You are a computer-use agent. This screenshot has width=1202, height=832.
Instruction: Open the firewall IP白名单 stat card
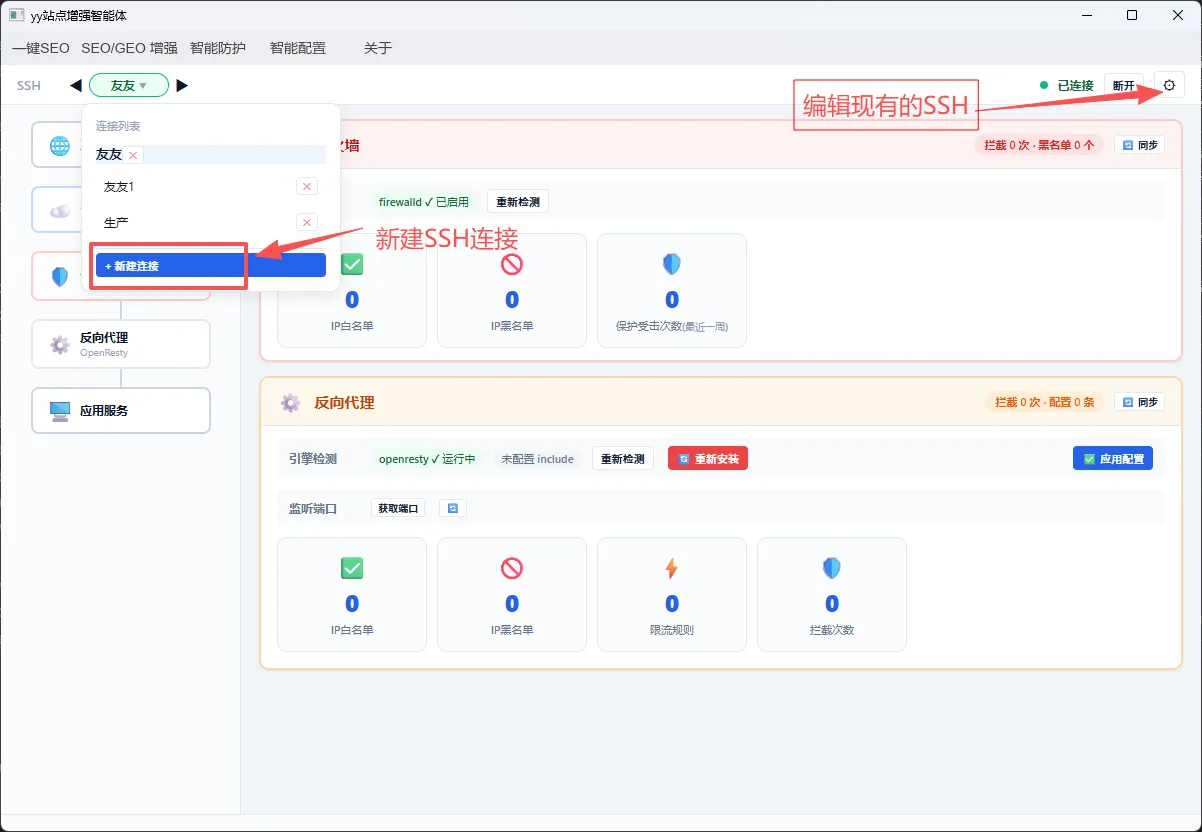tap(352, 290)
